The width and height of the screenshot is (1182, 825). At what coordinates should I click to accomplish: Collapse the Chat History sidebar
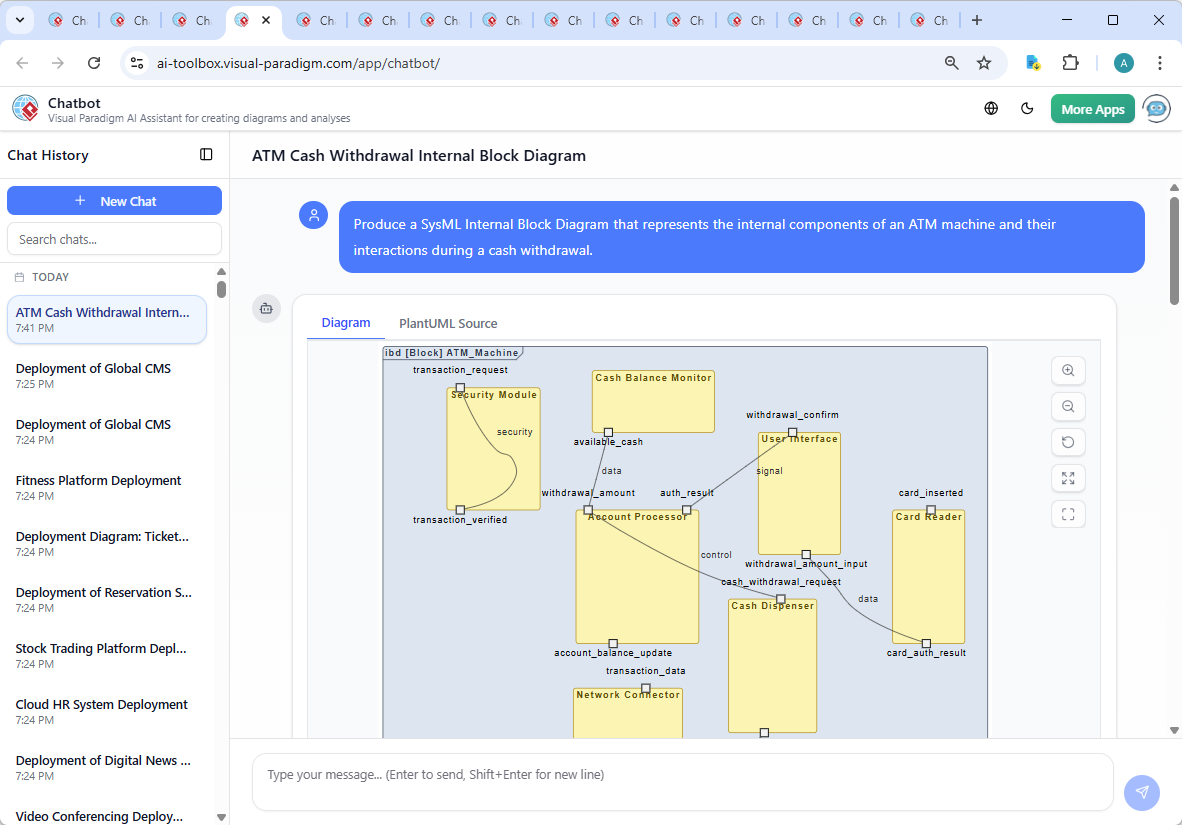coord(206,154)
